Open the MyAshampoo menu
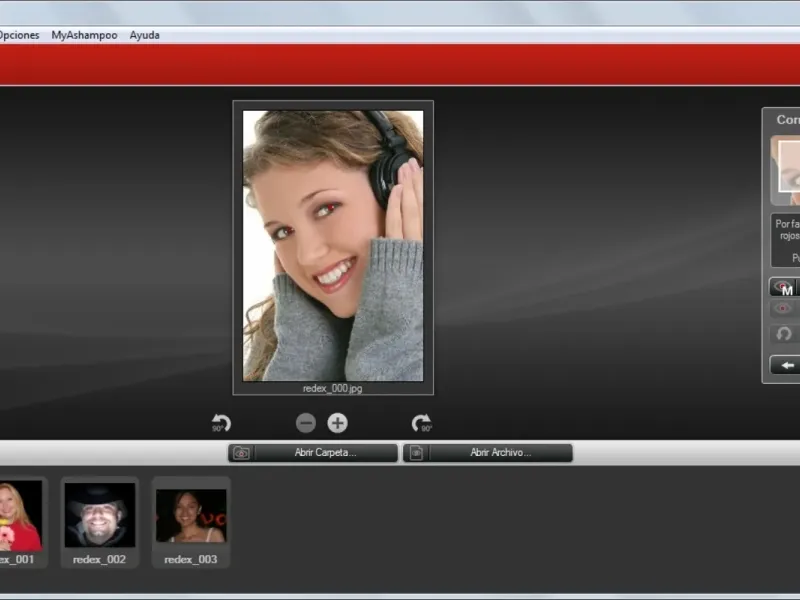 [84, 35]
